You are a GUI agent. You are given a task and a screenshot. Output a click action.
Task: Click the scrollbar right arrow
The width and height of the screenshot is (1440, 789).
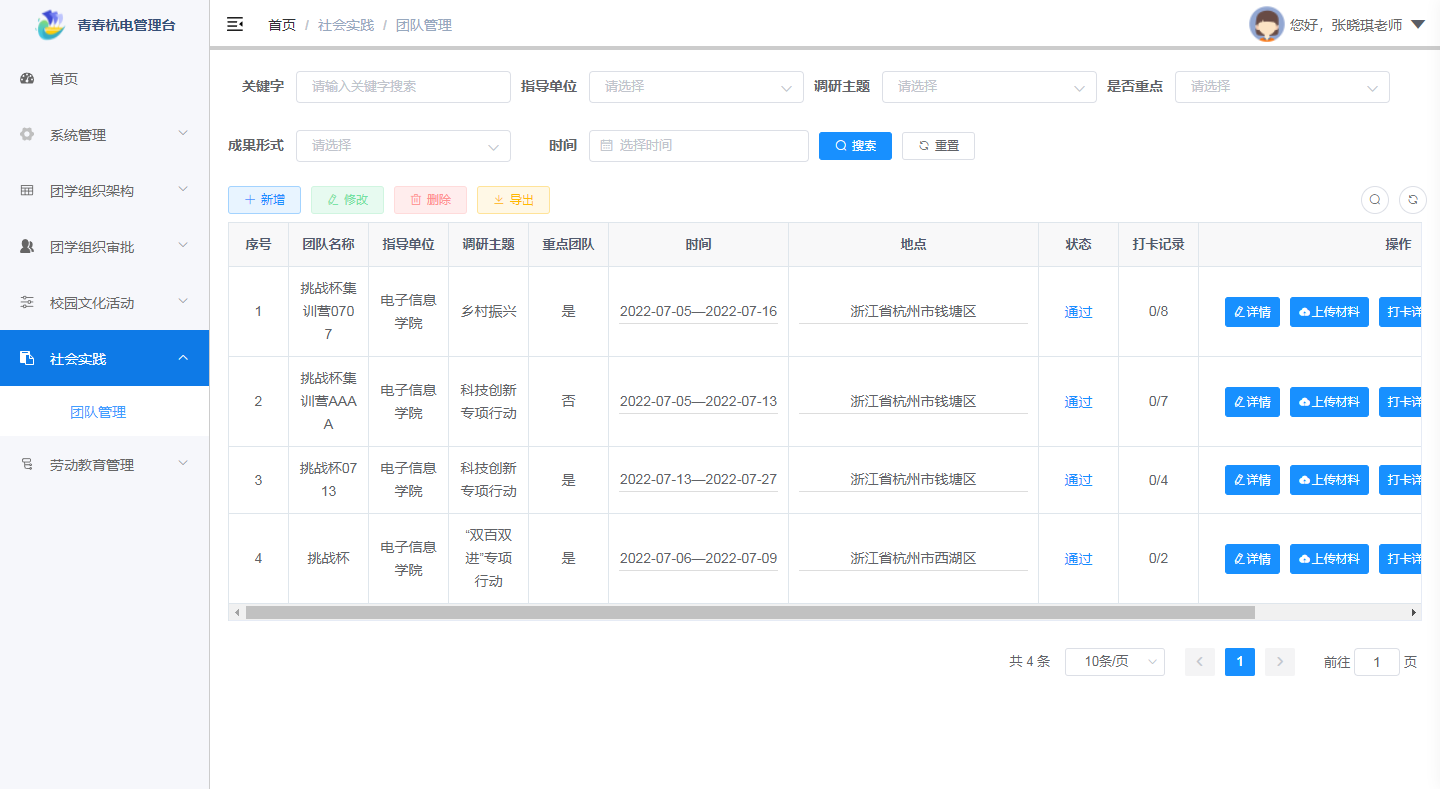1414,612
